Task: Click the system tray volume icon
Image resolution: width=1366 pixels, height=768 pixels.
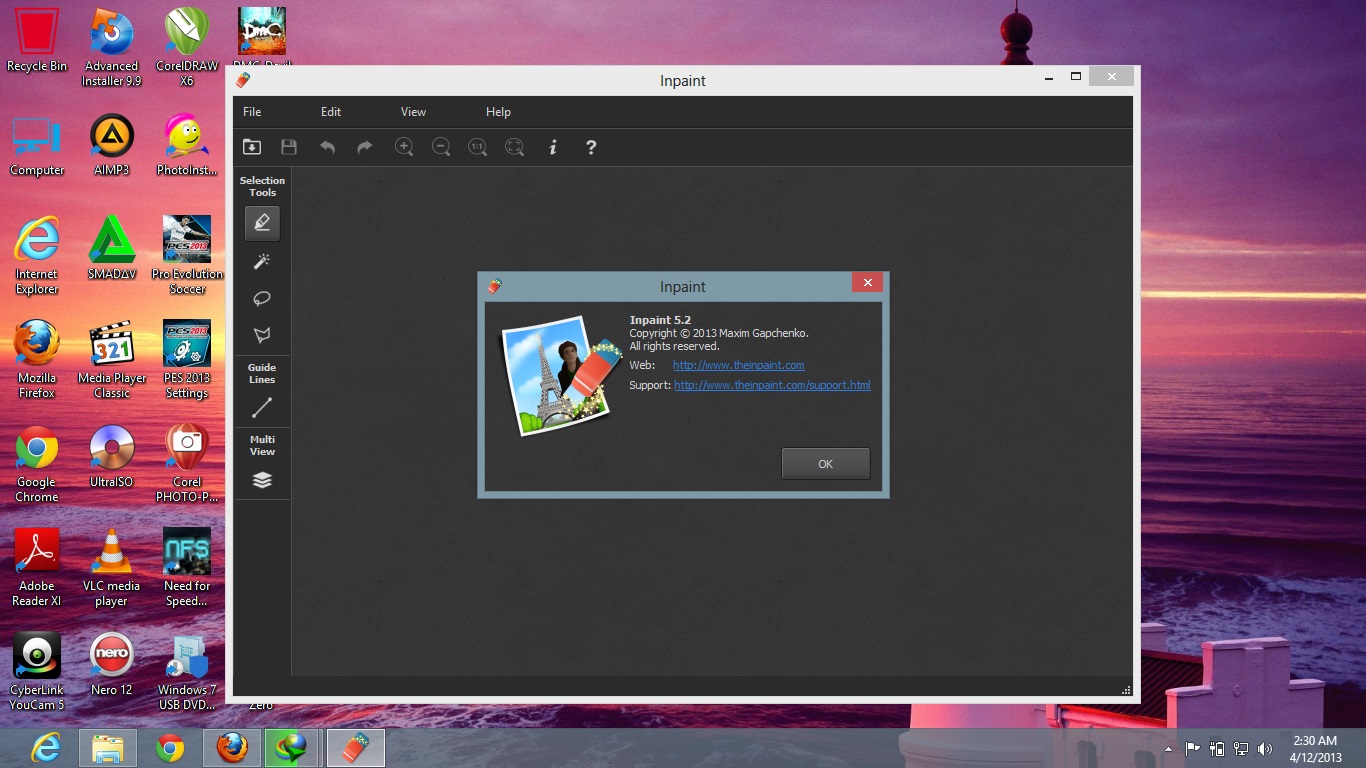Action: 1265,749
